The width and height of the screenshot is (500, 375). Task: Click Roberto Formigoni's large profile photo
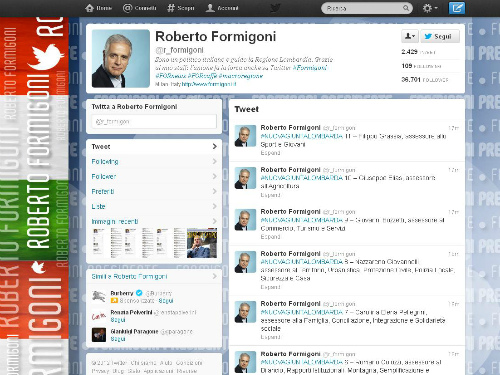tap(121, 59)
